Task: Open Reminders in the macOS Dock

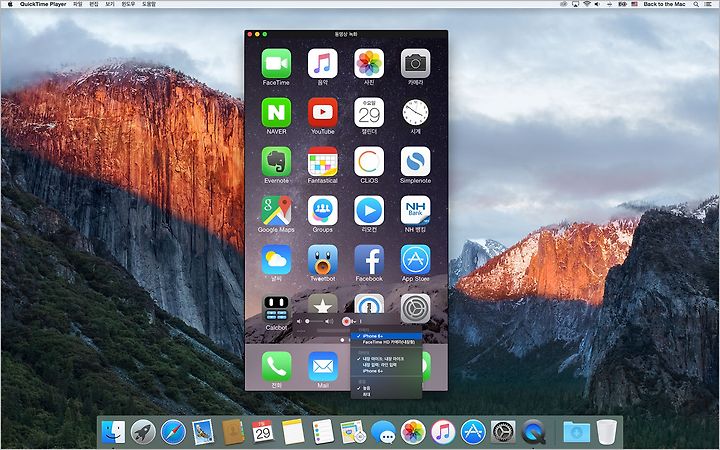Action: (x=323, y=432)
